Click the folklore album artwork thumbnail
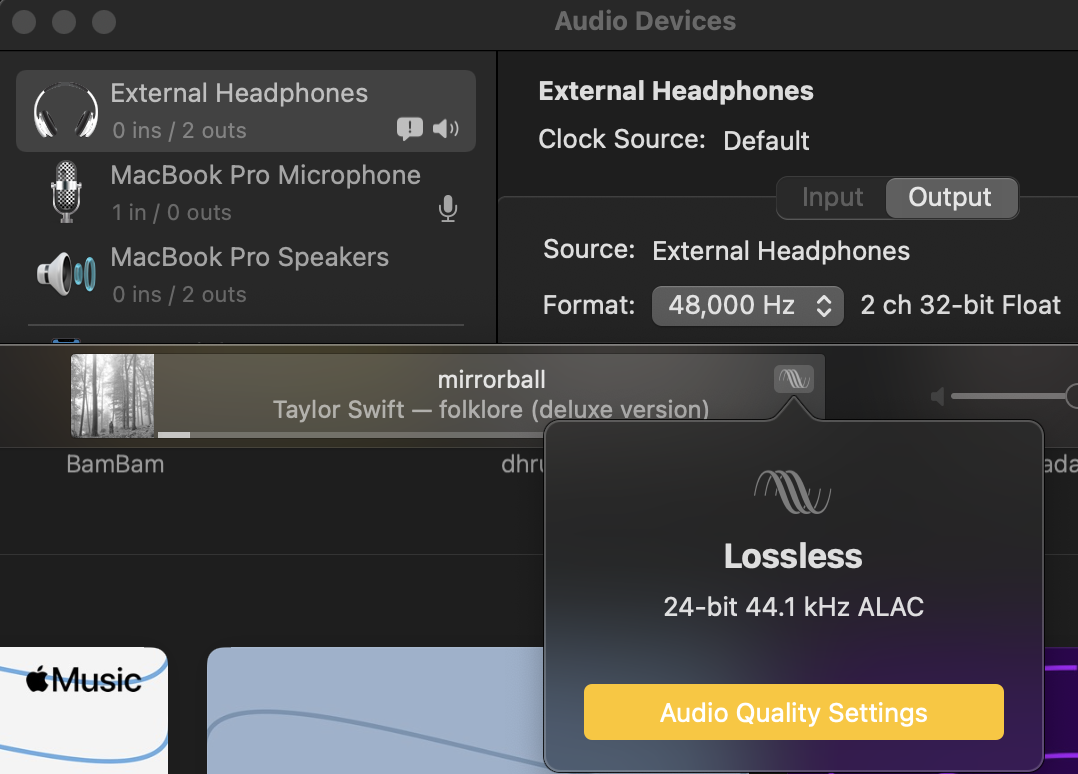The image size is (1078, 774). pyautogui.click(x=113, y=395)
